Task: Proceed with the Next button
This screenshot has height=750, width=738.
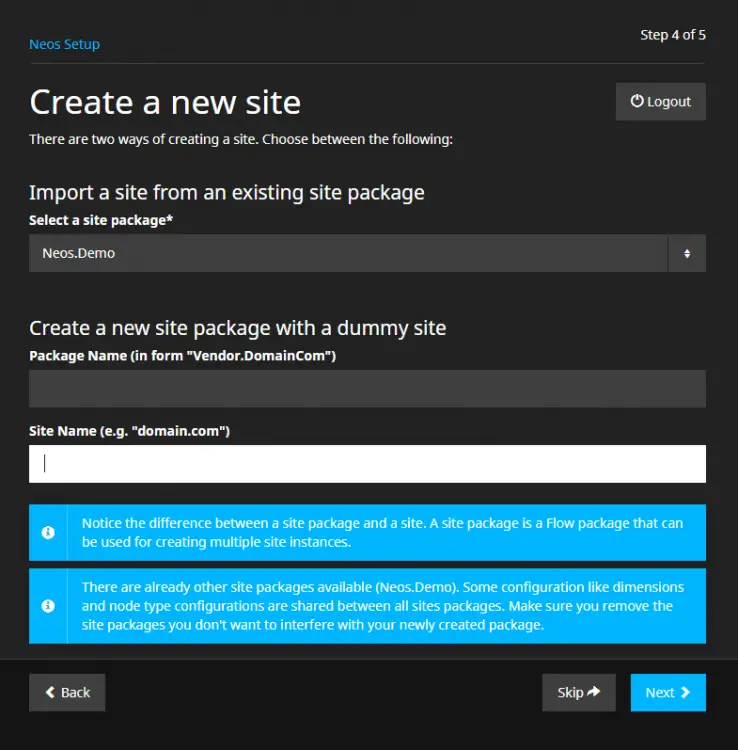Action: point(667,692)
